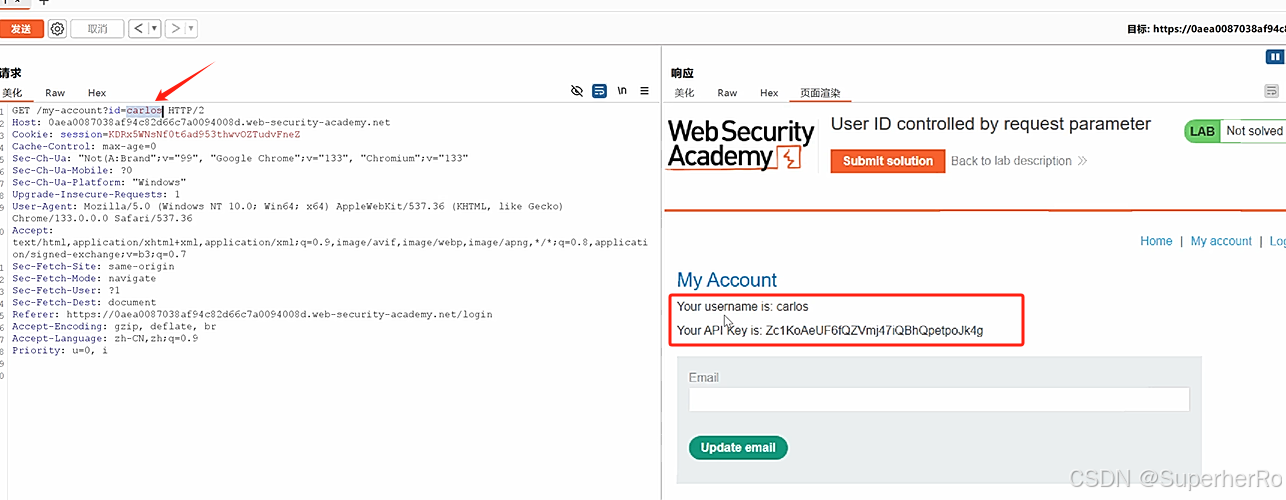
Task: Open Repeater send settings gear
Action: (x=57, y=29)
